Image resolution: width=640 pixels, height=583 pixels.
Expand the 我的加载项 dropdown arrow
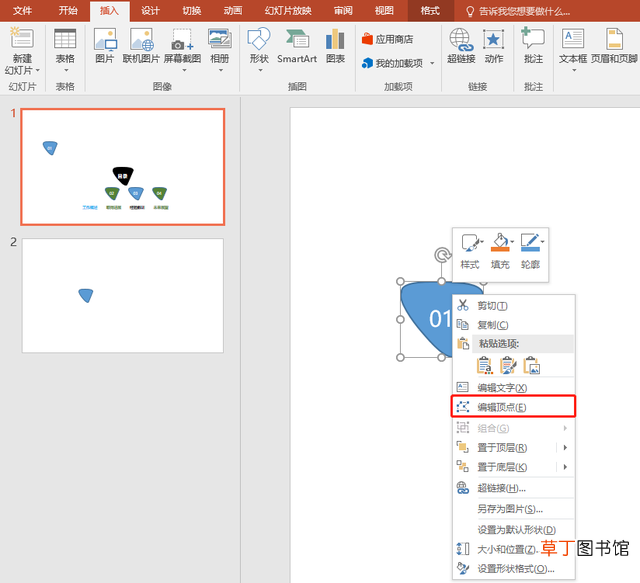432,63
